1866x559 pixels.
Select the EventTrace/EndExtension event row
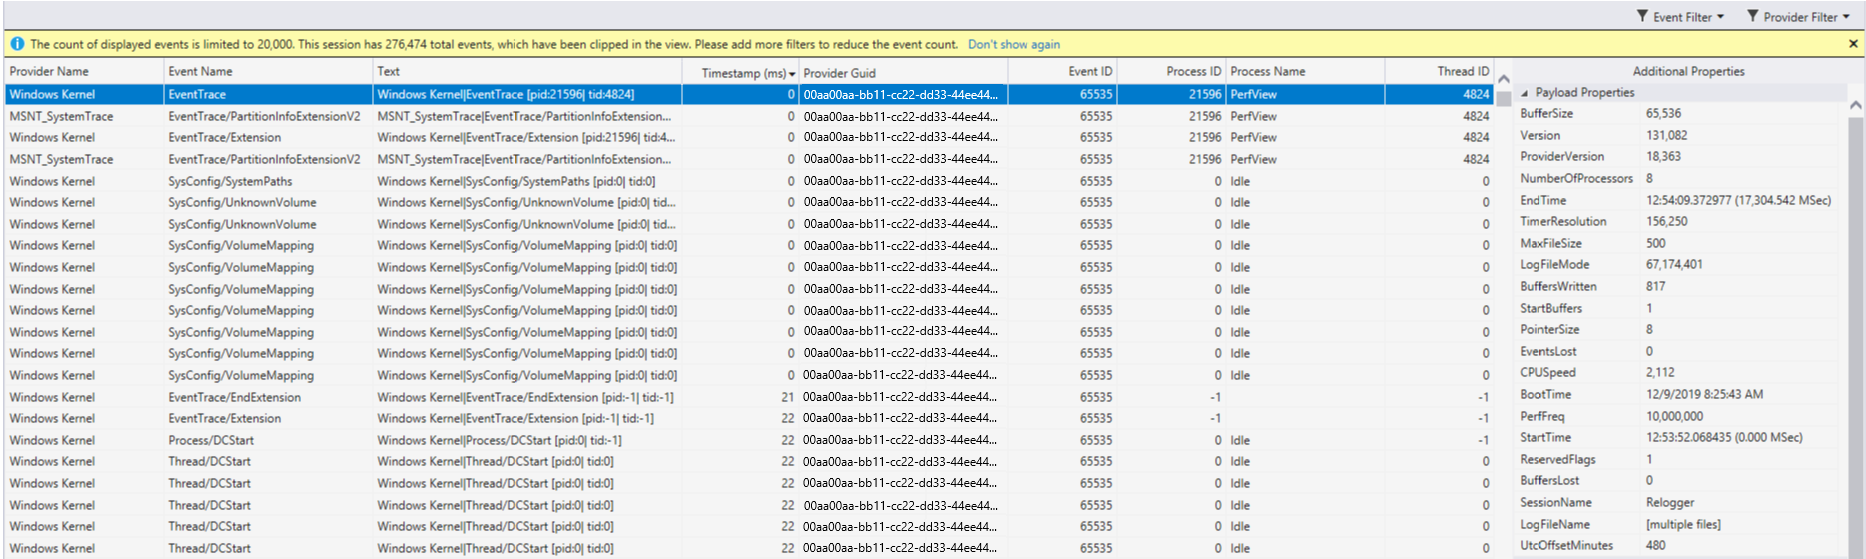(750, 397)
